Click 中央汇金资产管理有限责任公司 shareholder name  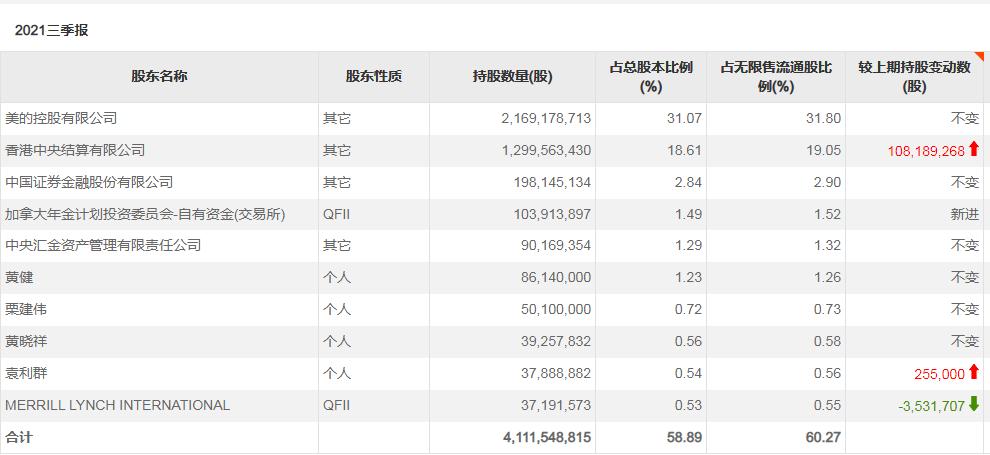click(103, 245)
